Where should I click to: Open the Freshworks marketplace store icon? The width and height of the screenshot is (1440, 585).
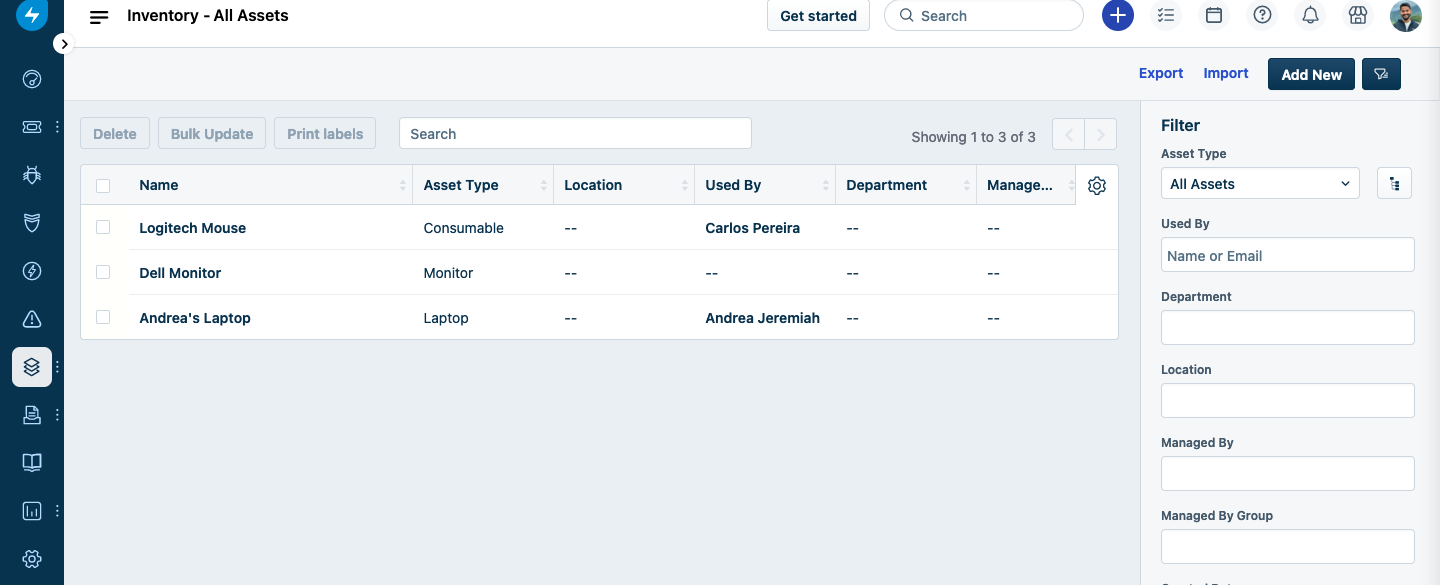tap(1357, 15)
